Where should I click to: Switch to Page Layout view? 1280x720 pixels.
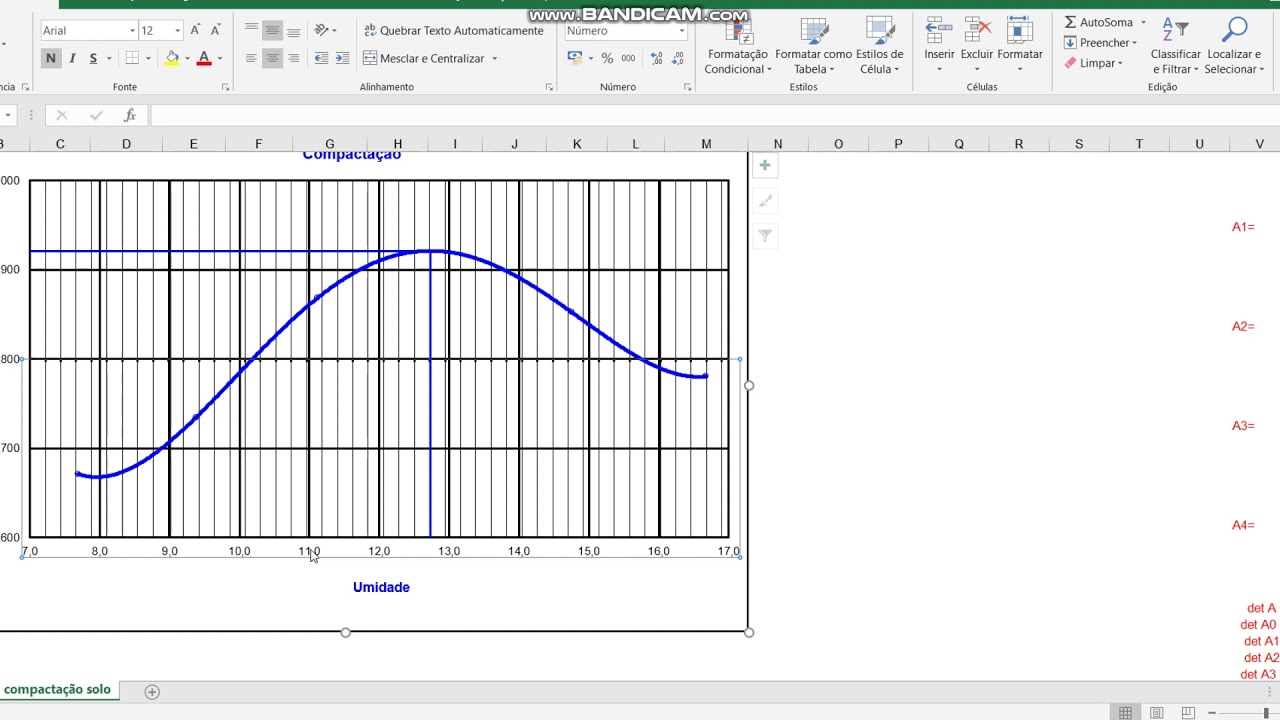1157,712
